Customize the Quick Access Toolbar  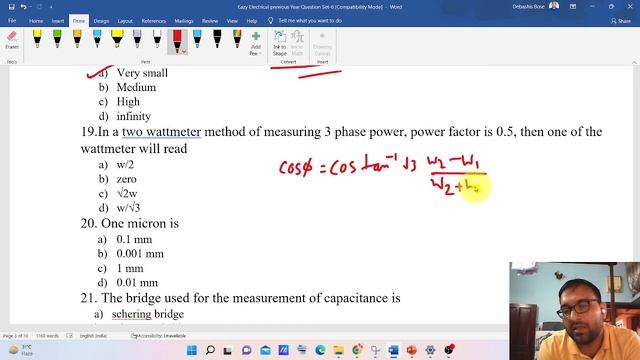click(x=51, y=7)
